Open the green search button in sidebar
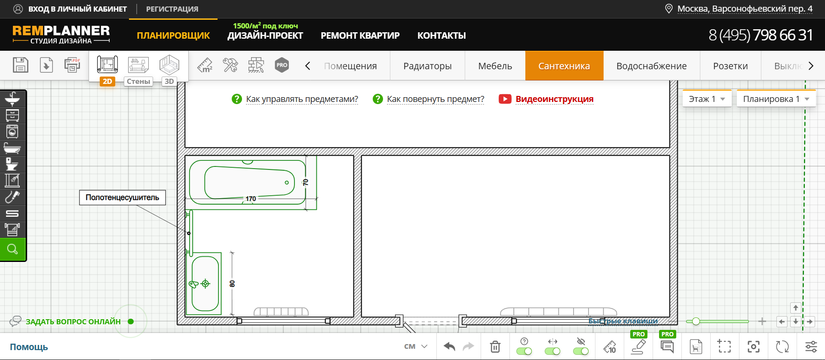The image size is (825, 360). (13, 249)
